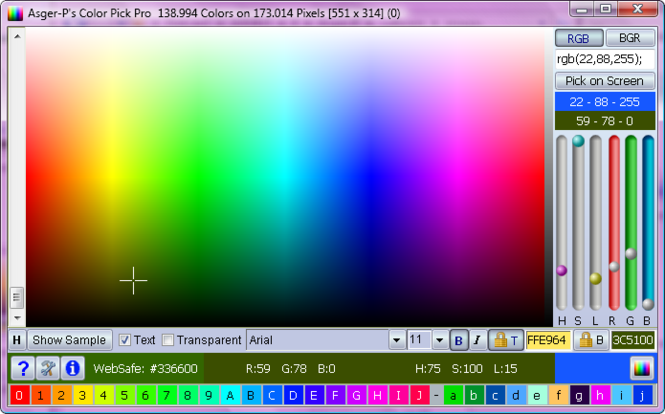Image resolution: width=665 pixels, height=414 pixels.
Task: Expand the font size 11 dropdown
Action: (440, 340)
